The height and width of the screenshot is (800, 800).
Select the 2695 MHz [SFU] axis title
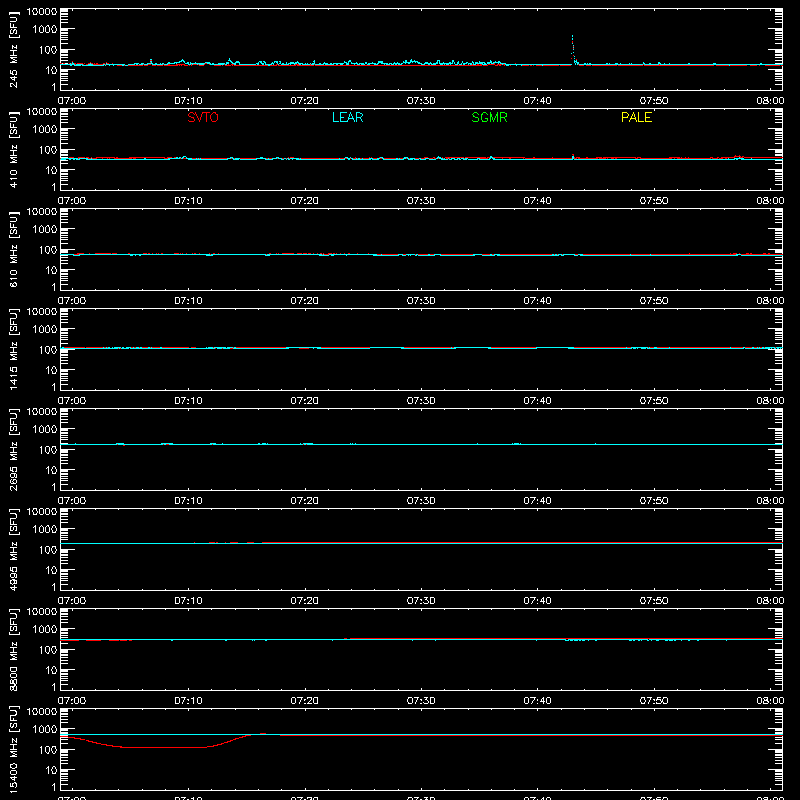(x=13, y=449)
